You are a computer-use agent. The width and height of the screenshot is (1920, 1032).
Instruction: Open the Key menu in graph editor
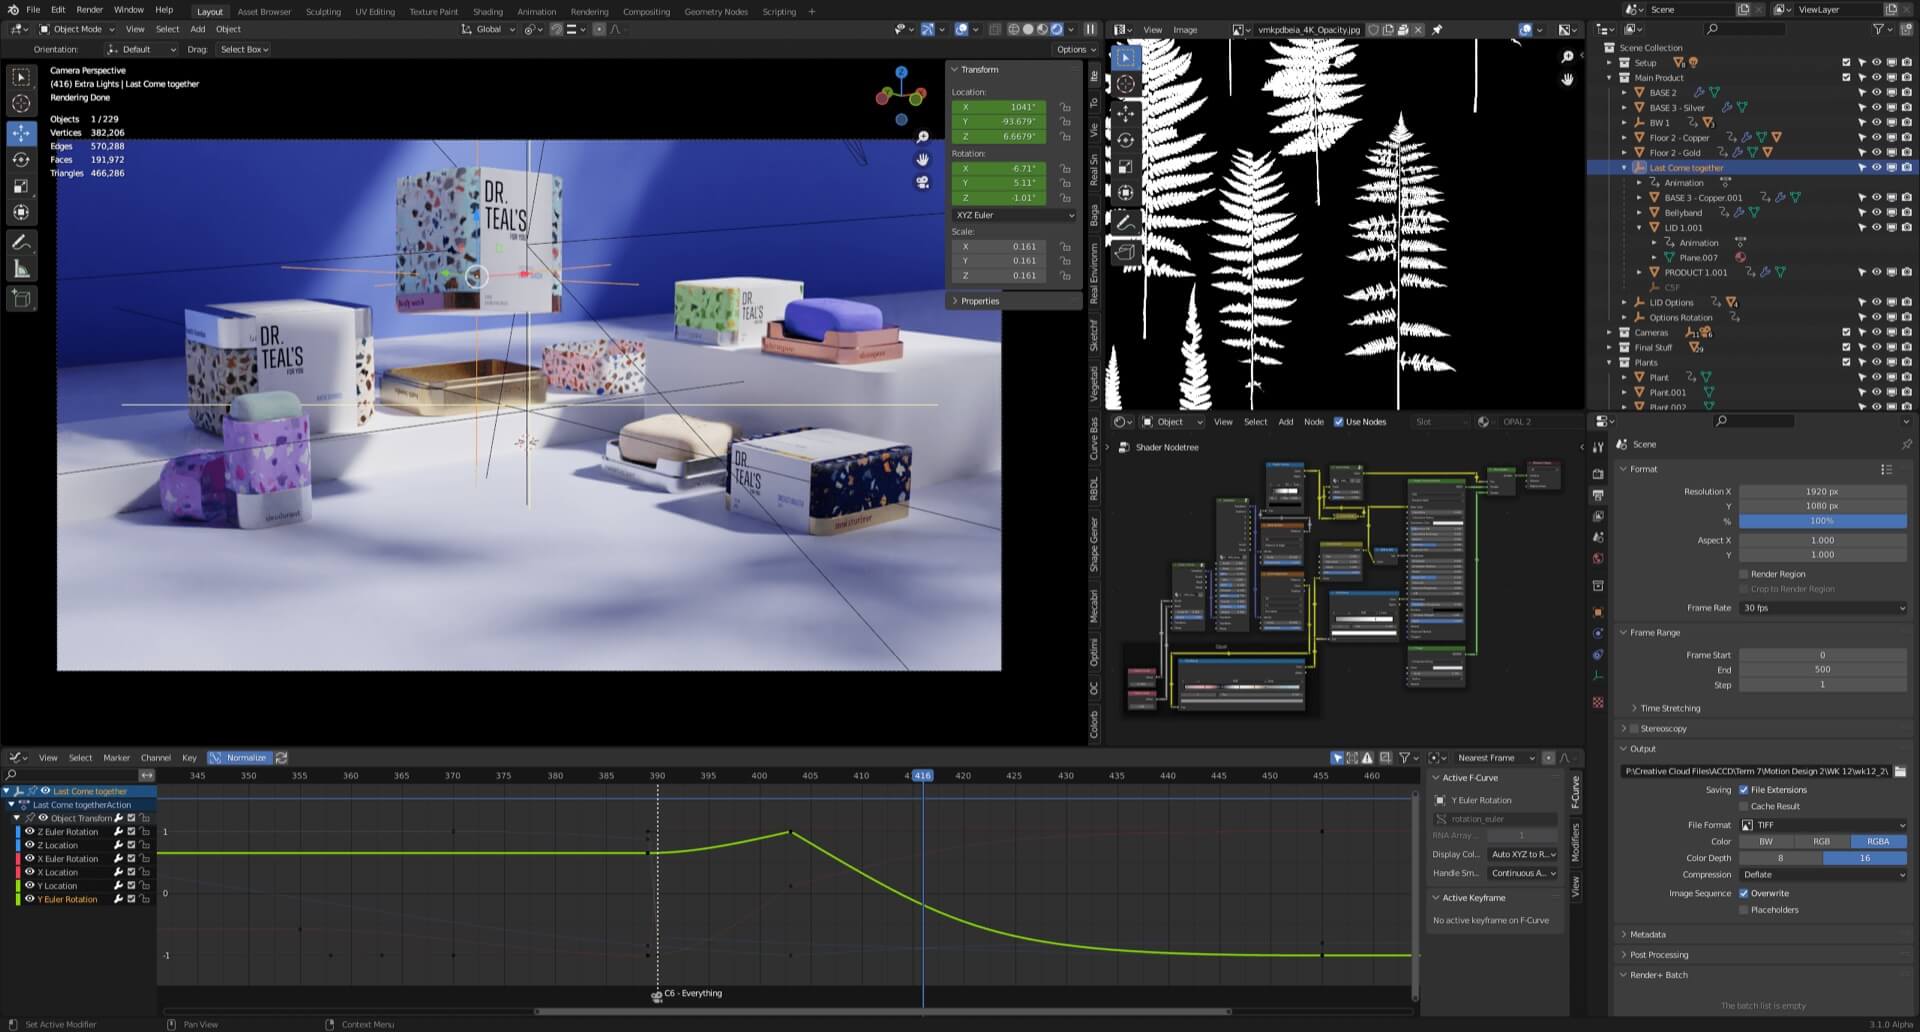coord(189,758)
